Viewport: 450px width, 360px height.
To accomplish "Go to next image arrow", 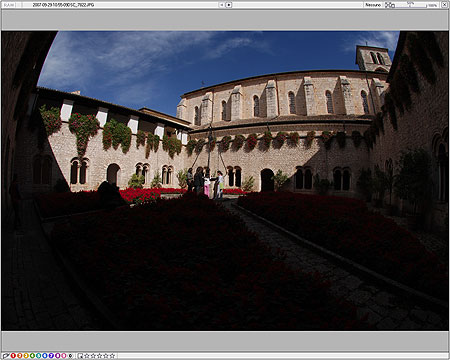I will pos(229,5).
